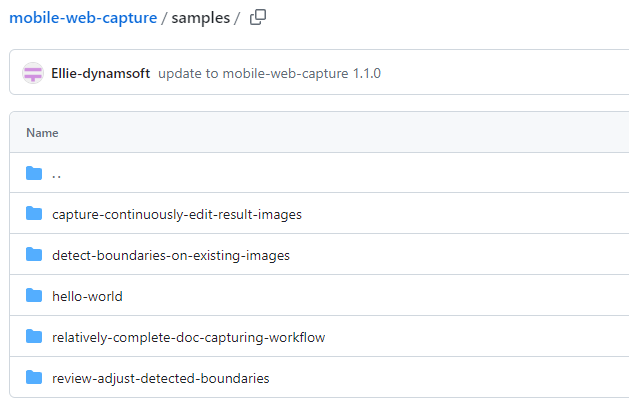Open the review-adjust-detected-boundaries folder link
The image size is (629, 406).
[x=160, y=378]
